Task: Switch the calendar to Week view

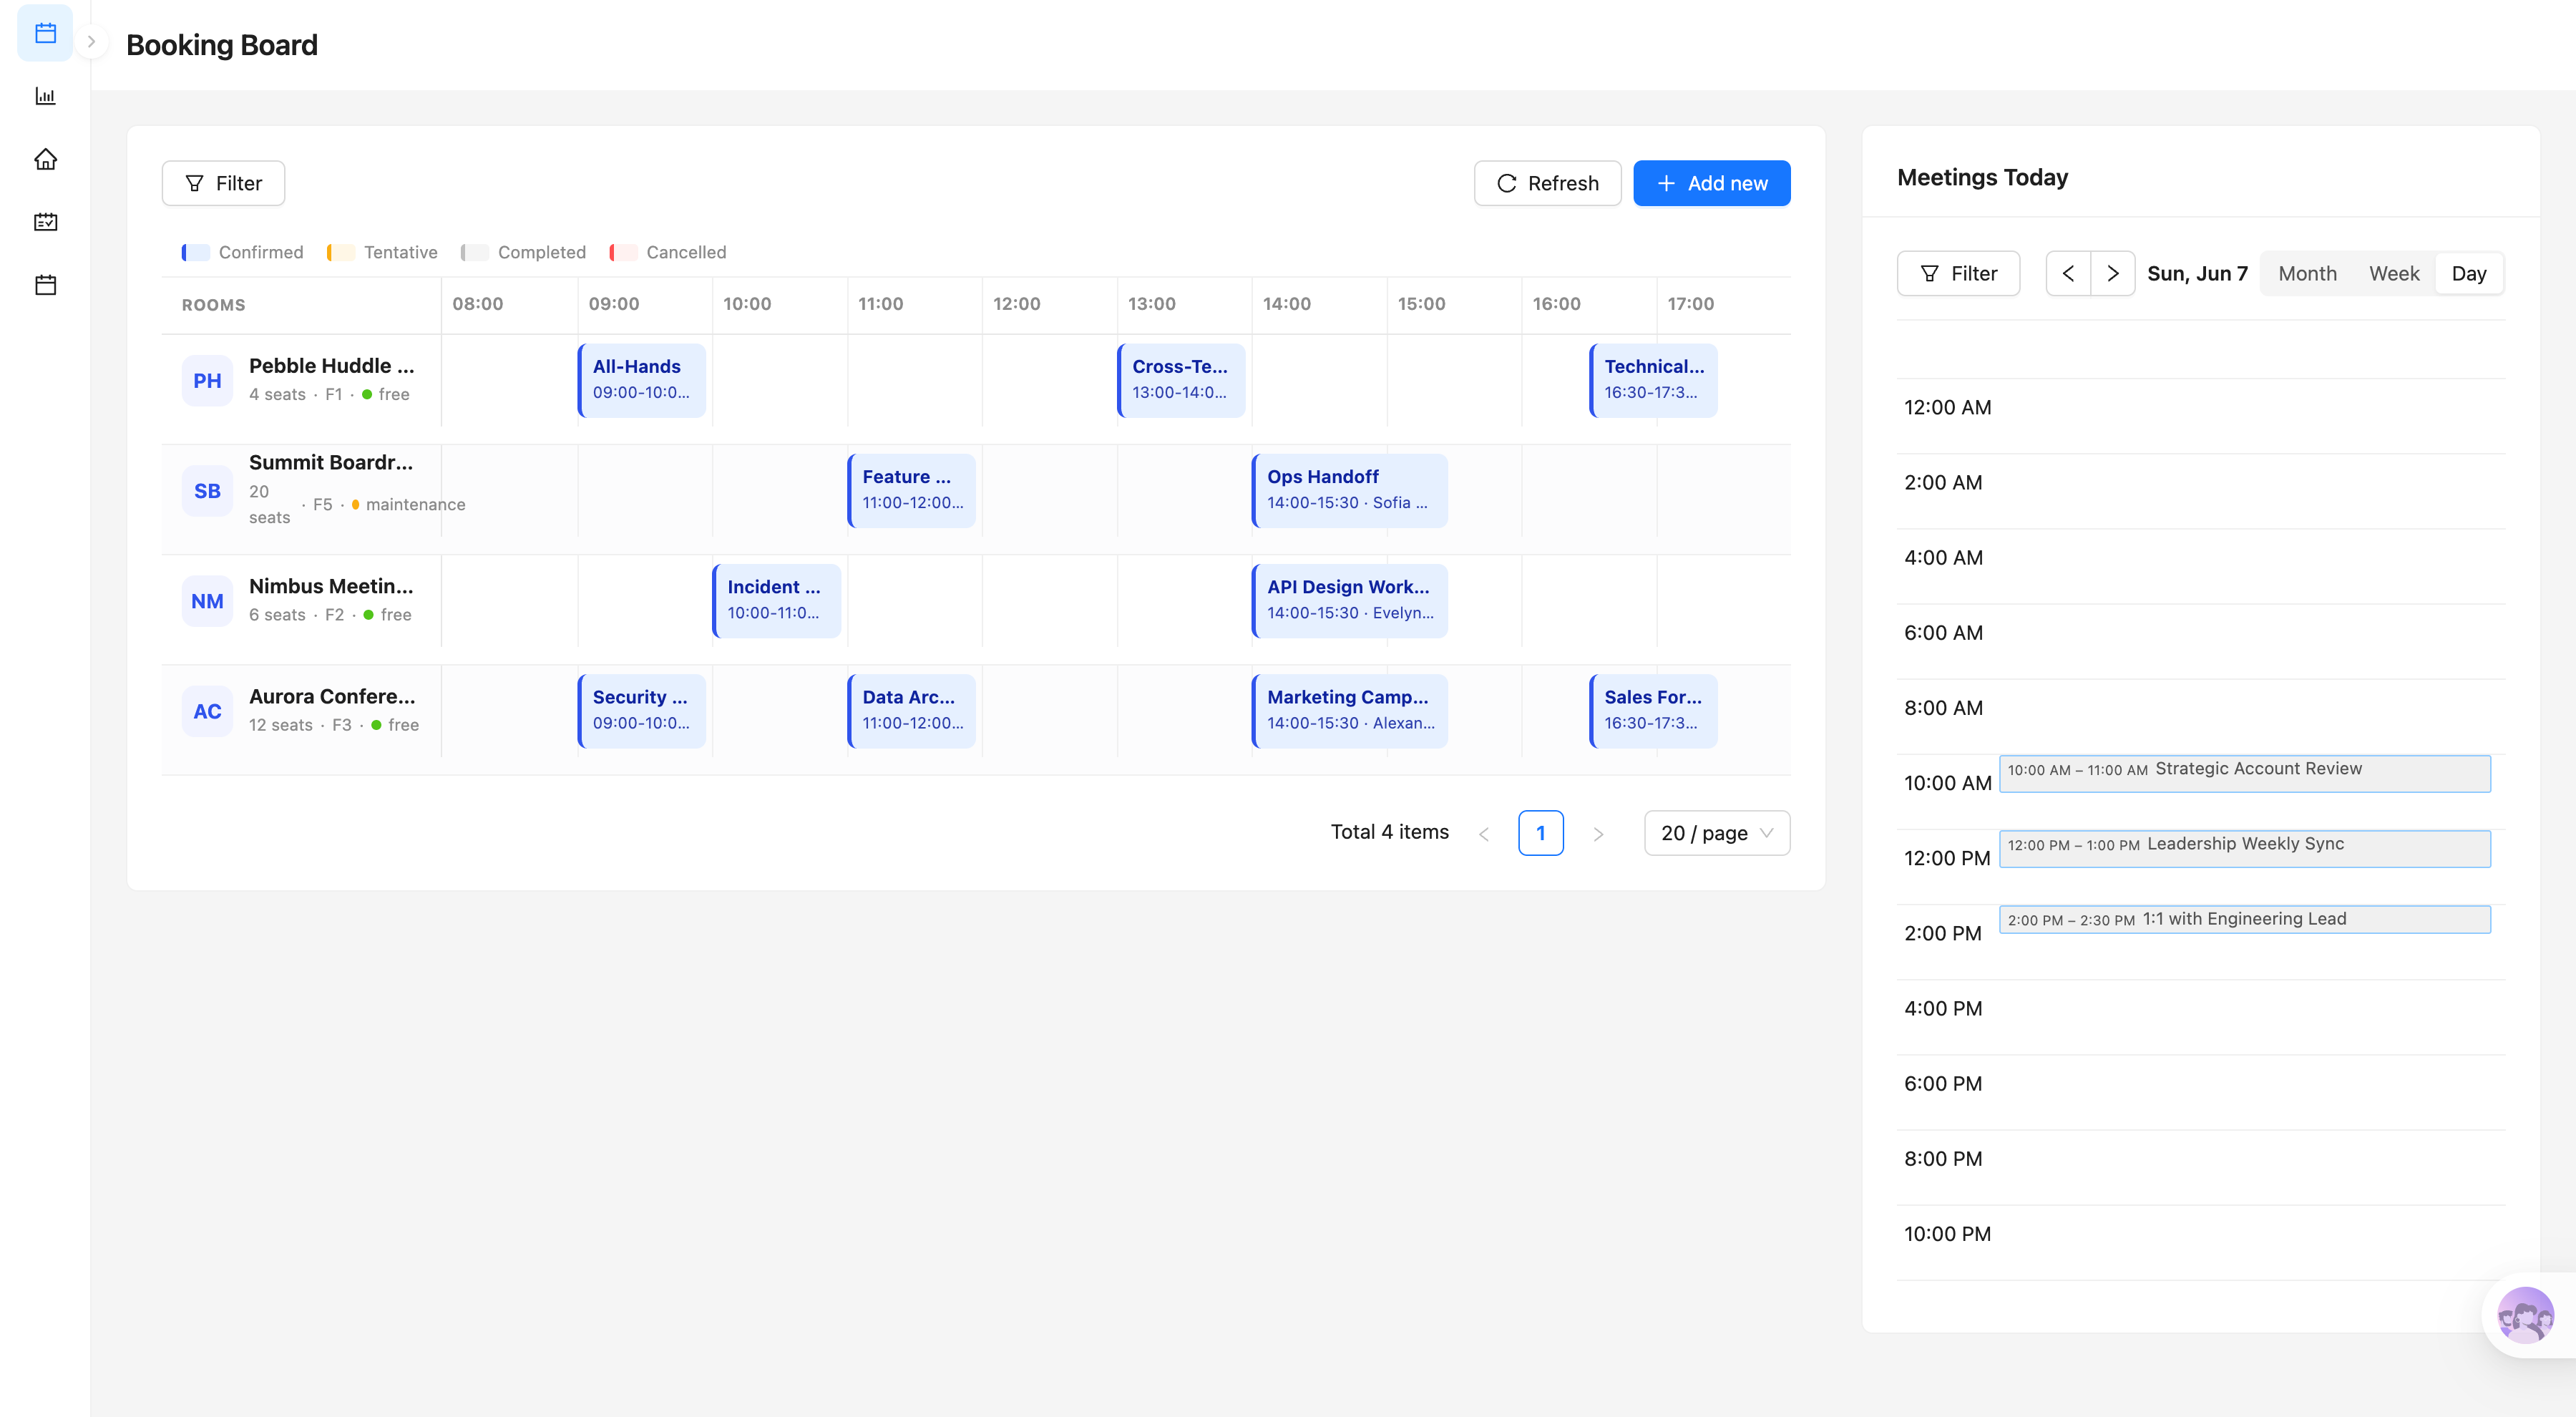Action: point(2393,273)
